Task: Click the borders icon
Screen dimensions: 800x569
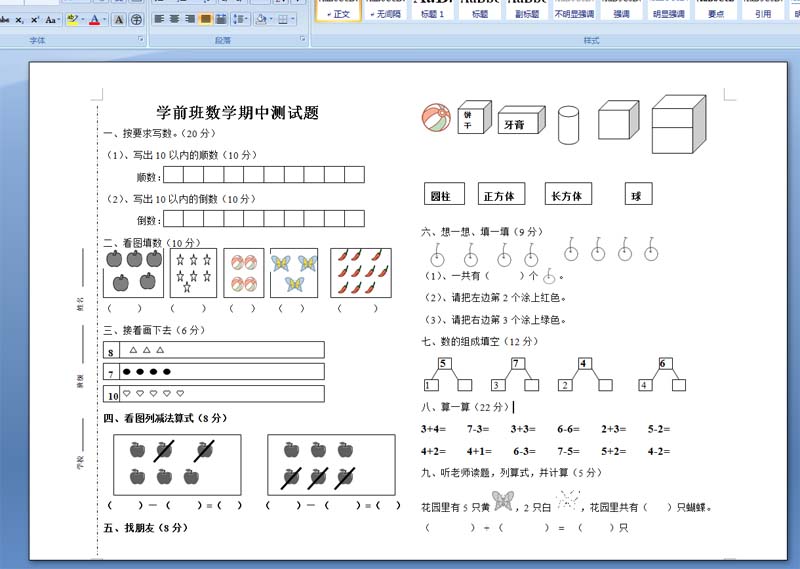Action: point(283,19)
